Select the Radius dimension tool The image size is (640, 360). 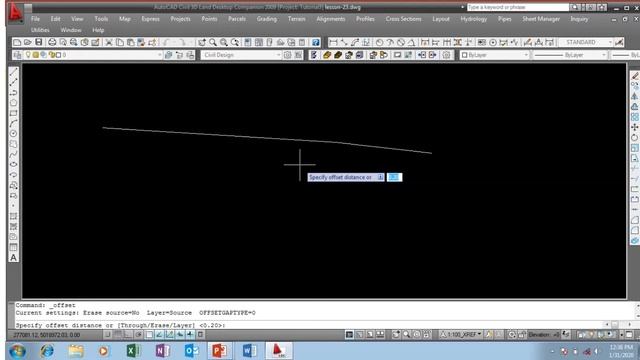[x=380, y=42]
